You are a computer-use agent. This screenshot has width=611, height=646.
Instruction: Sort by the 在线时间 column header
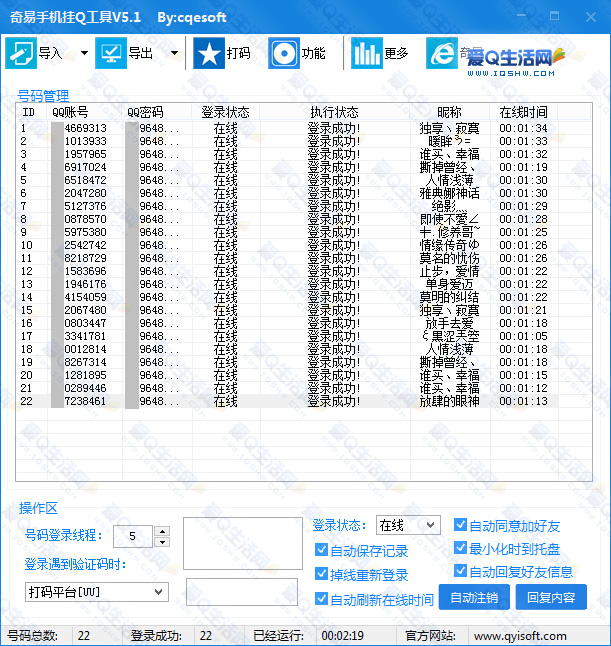pos(523,112)
